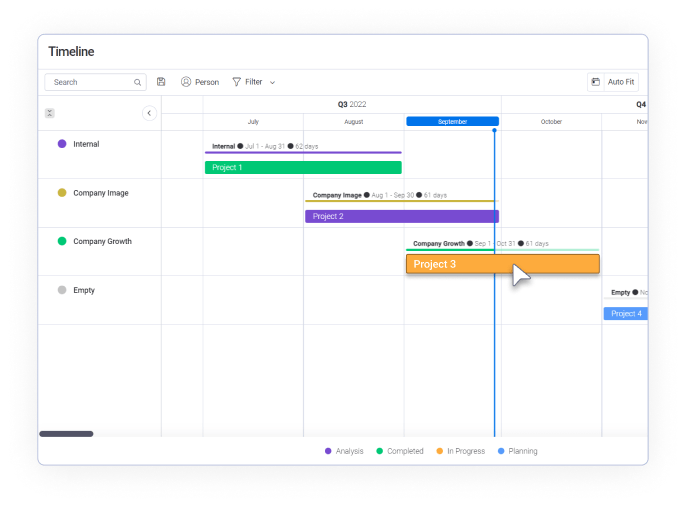686x507 pixels.
Task: Toggle the Analysis legend item
Action: click(344, 451)
